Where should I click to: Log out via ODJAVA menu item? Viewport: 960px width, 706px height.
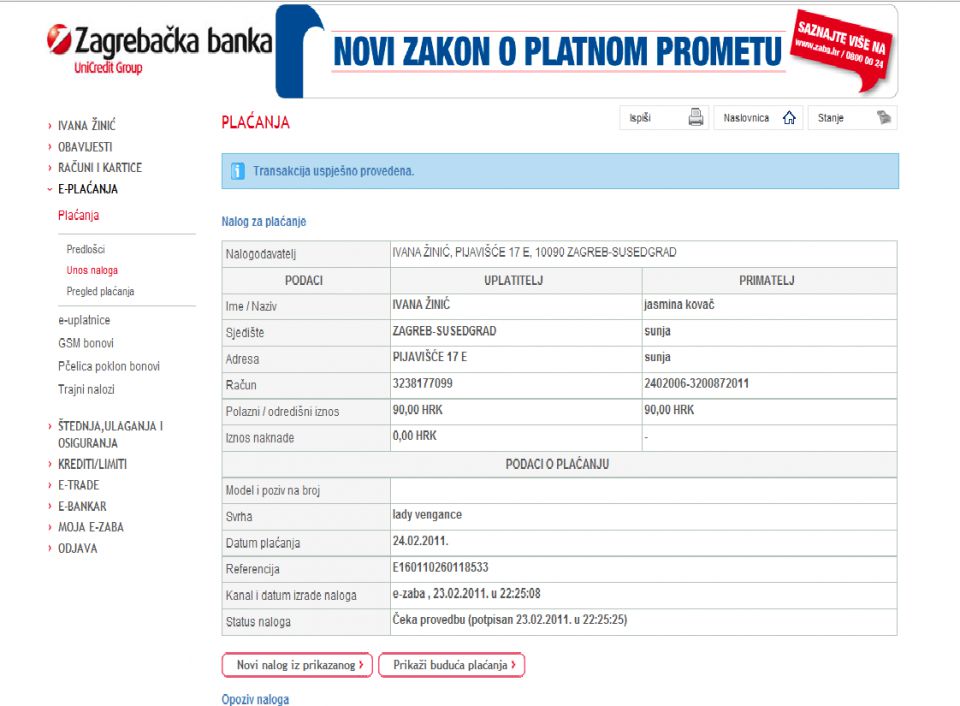[x=78, y=549]
